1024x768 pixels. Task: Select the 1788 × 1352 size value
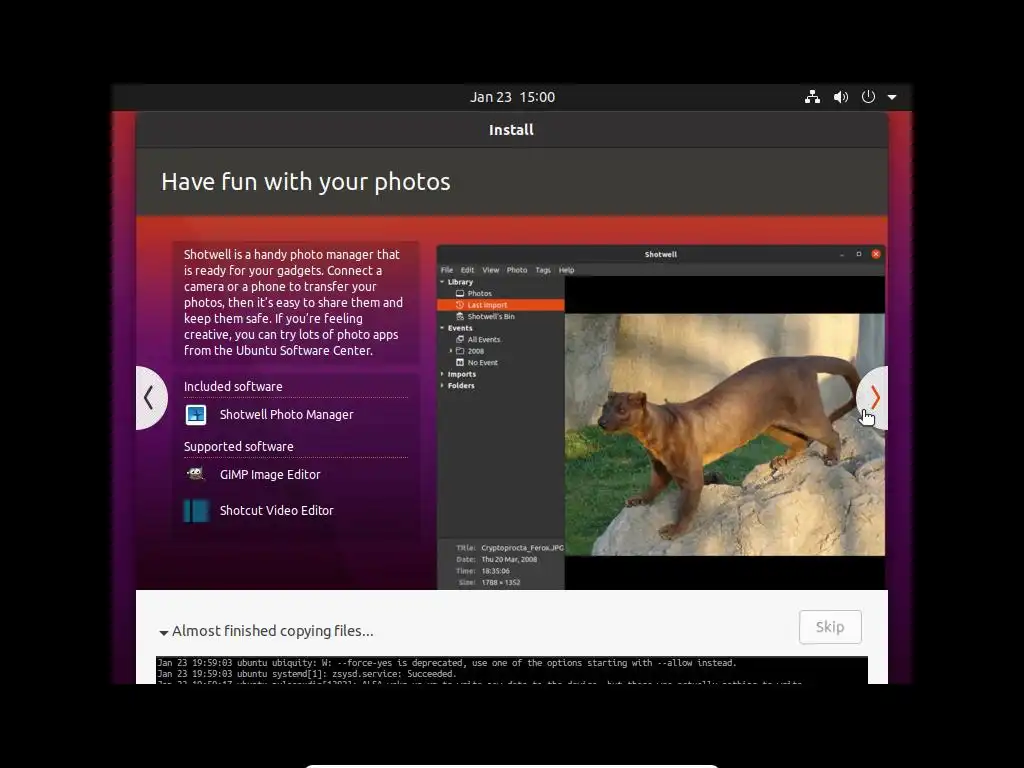(x=501, y=583)
